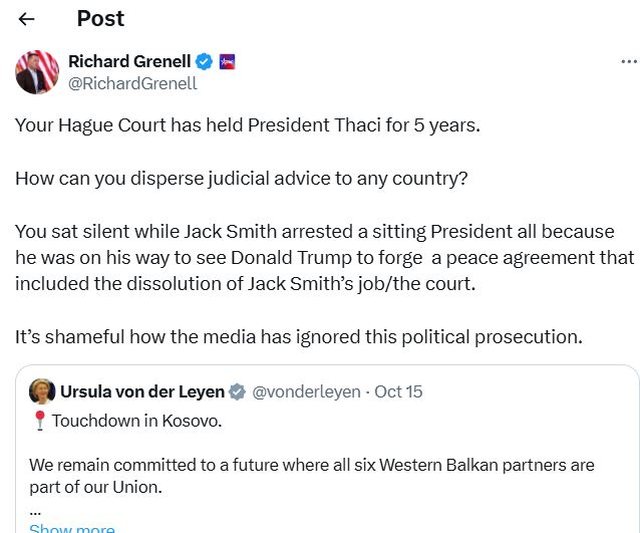Viewport: 640px width, 533px height.
Task: Click the affiliation badge next to Grenell's checkmark
Action: tap(226, 62)
